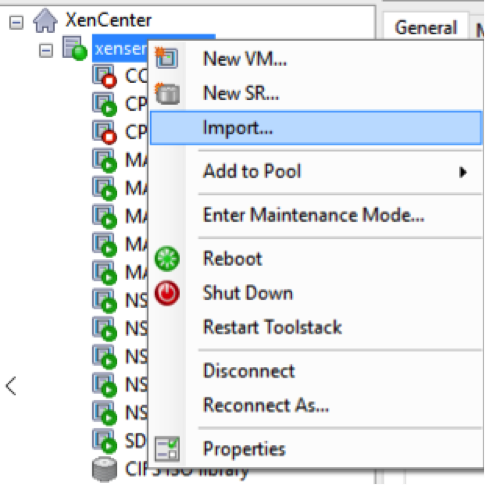Select Enter Maintenance Mode... menu entry
The image size is (485, 485).
point(314,215)
